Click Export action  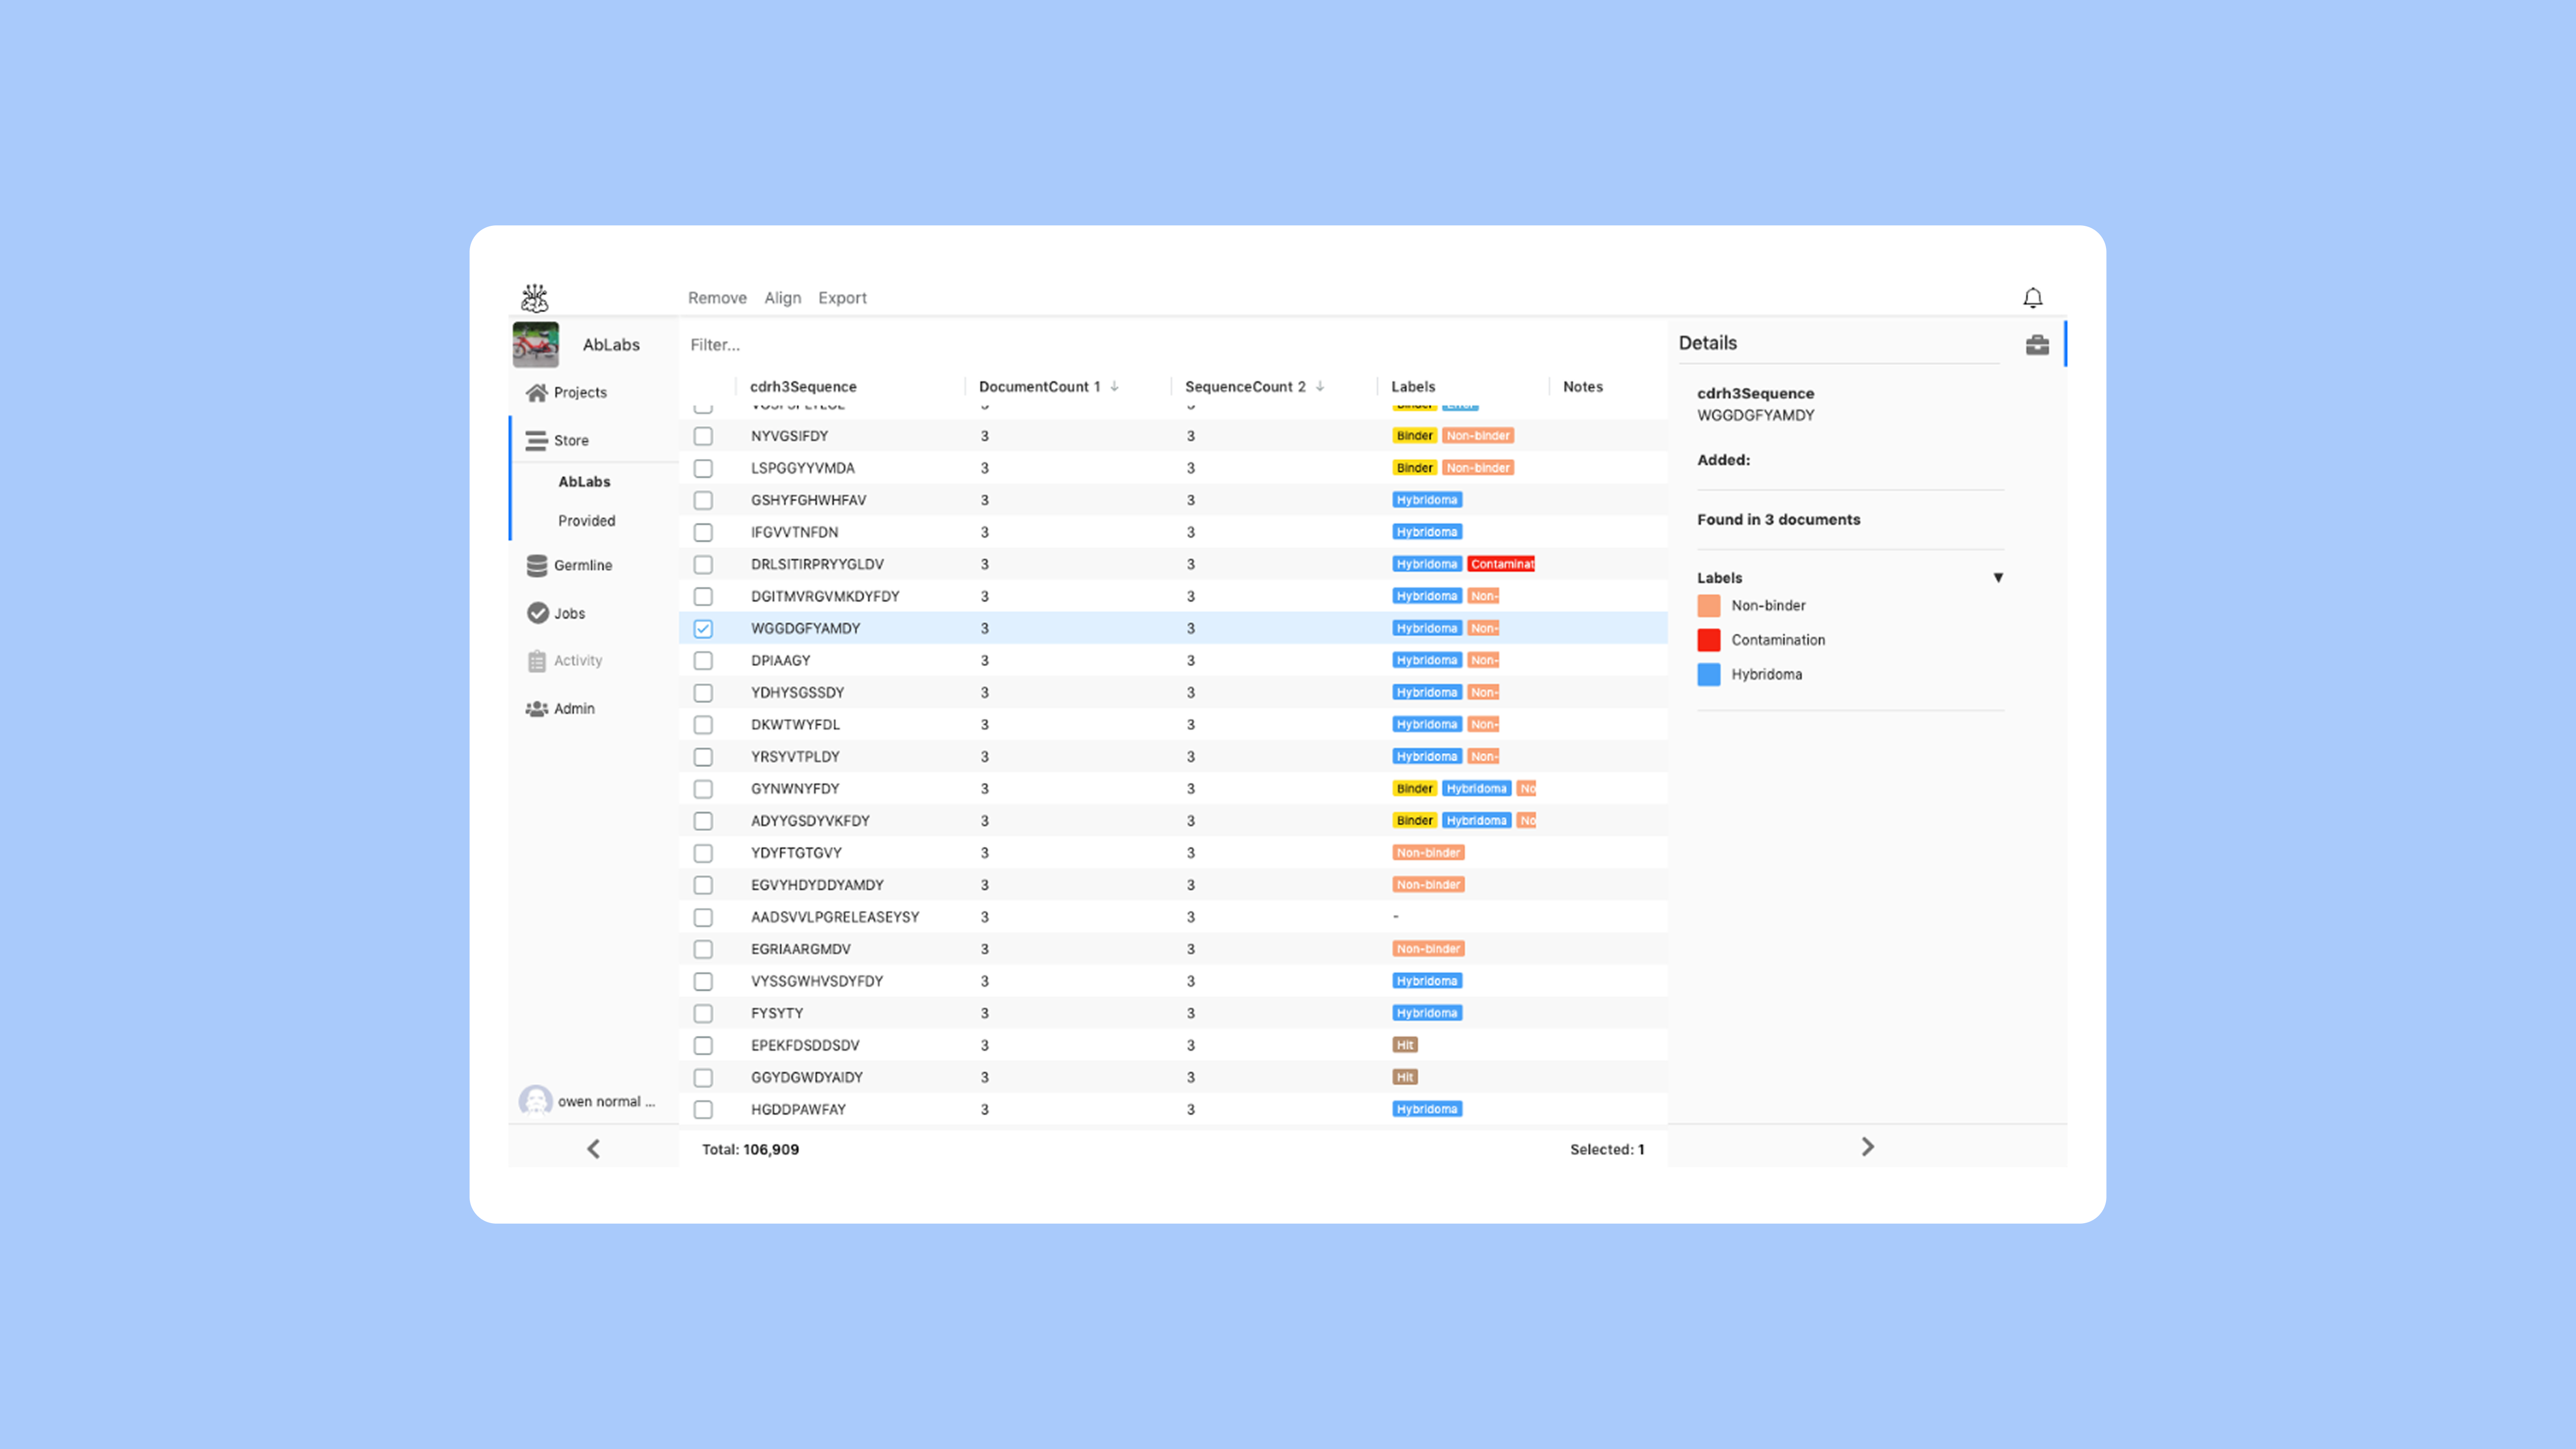(842, 298)
